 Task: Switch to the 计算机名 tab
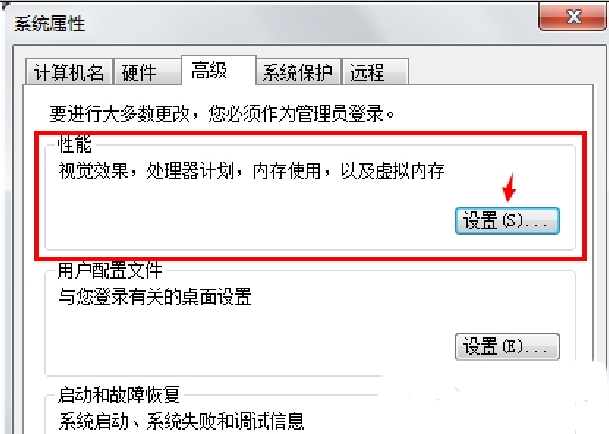point(69,72)
